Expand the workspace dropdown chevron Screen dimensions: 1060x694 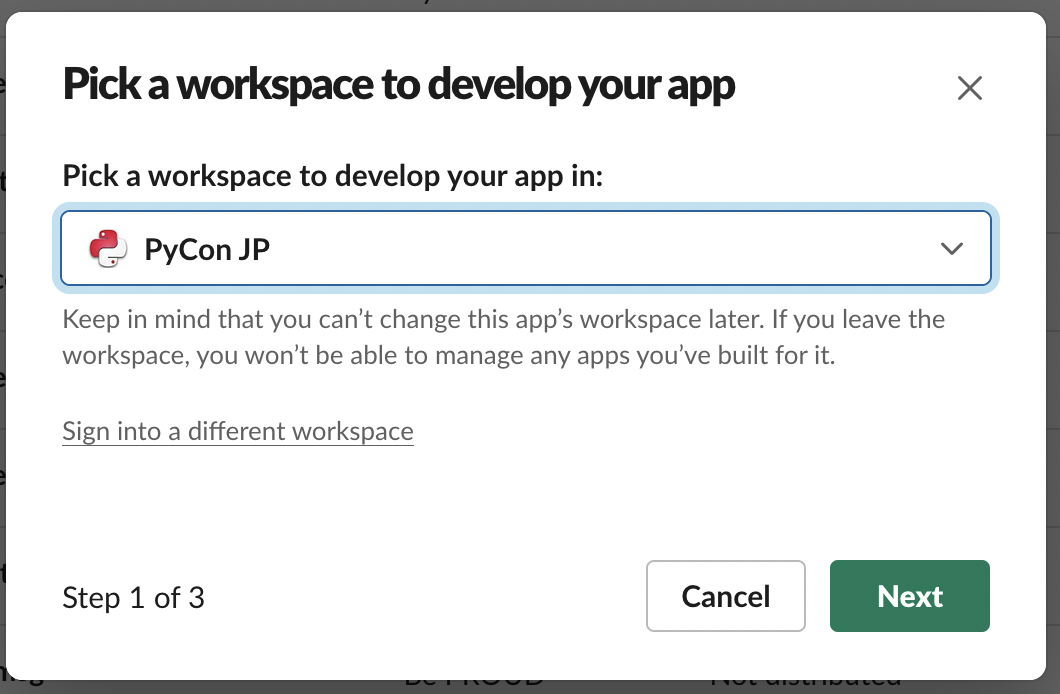pyautogui.click(x=951, y=248)
